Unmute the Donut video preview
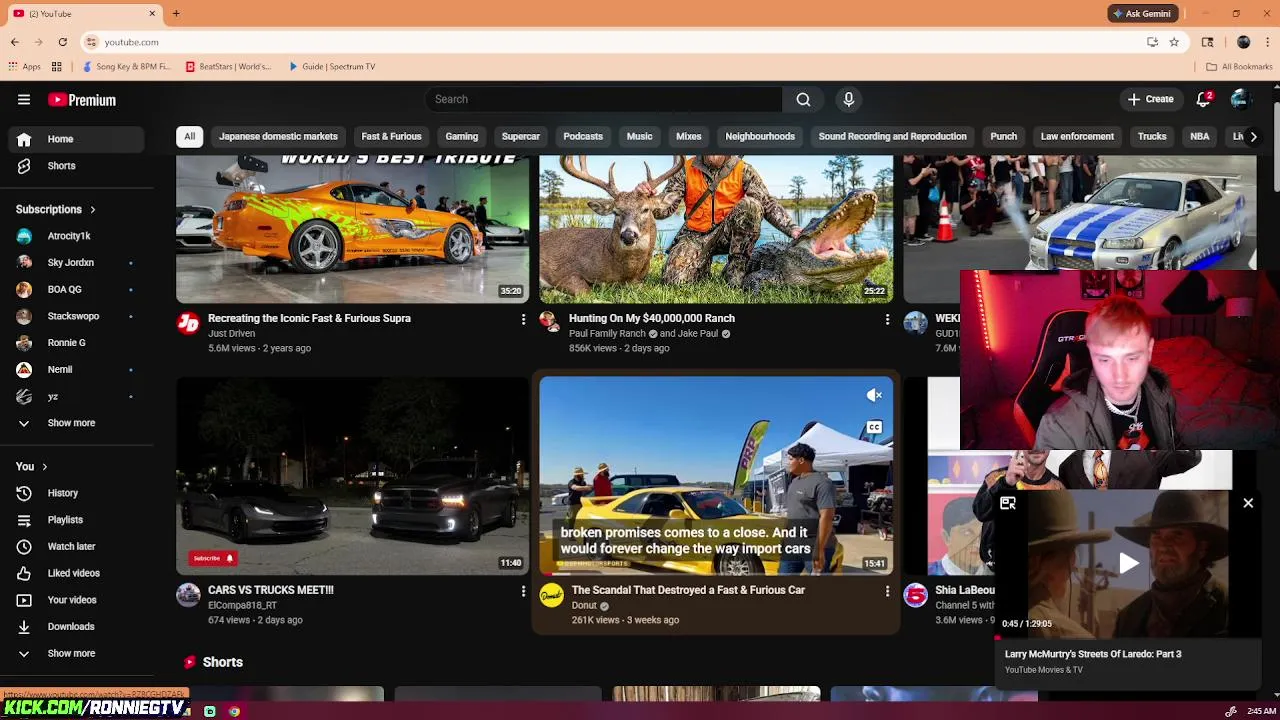The height and width of the screenshot is (720, 1280). (x=874, y=395)
